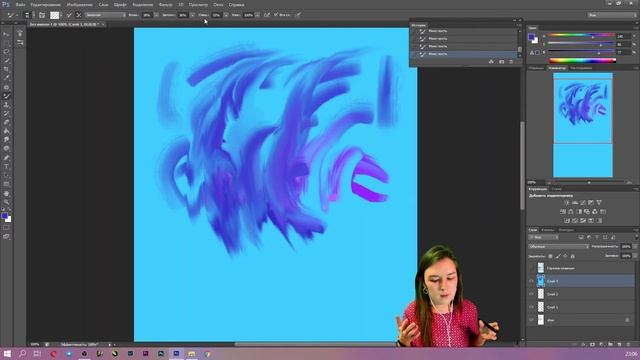Select the History Brush tool

click(6, 113)
